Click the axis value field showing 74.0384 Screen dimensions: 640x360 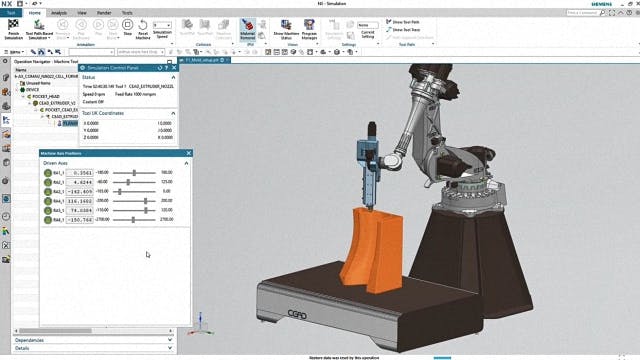pos(80,210)
